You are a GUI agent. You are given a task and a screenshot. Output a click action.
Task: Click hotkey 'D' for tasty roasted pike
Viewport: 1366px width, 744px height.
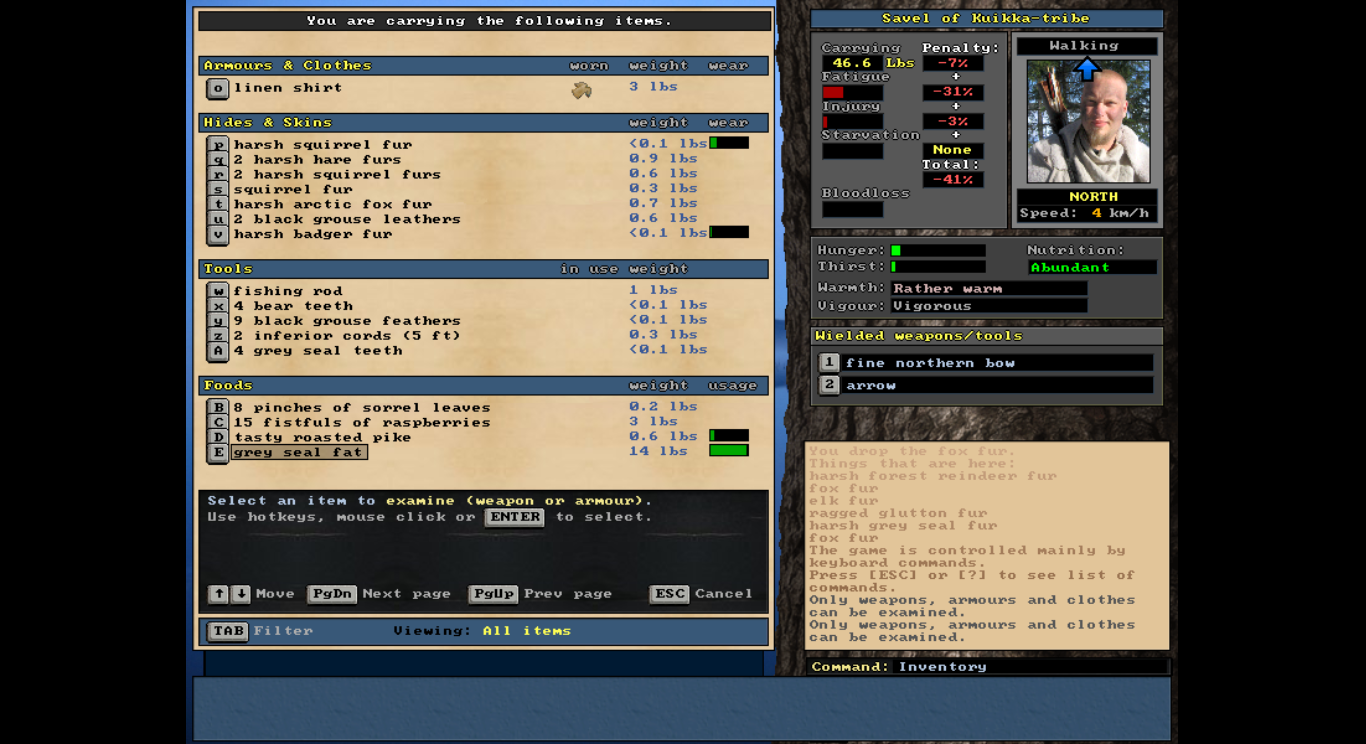pyautogui.click(x=218, y=437)
